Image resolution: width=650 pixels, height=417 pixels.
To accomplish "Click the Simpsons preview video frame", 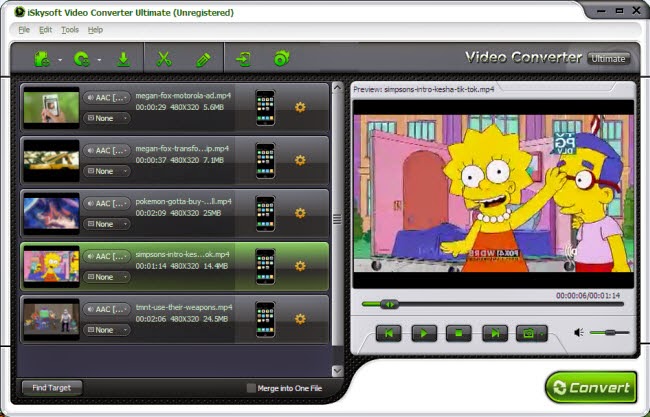I will coord(493,194).
